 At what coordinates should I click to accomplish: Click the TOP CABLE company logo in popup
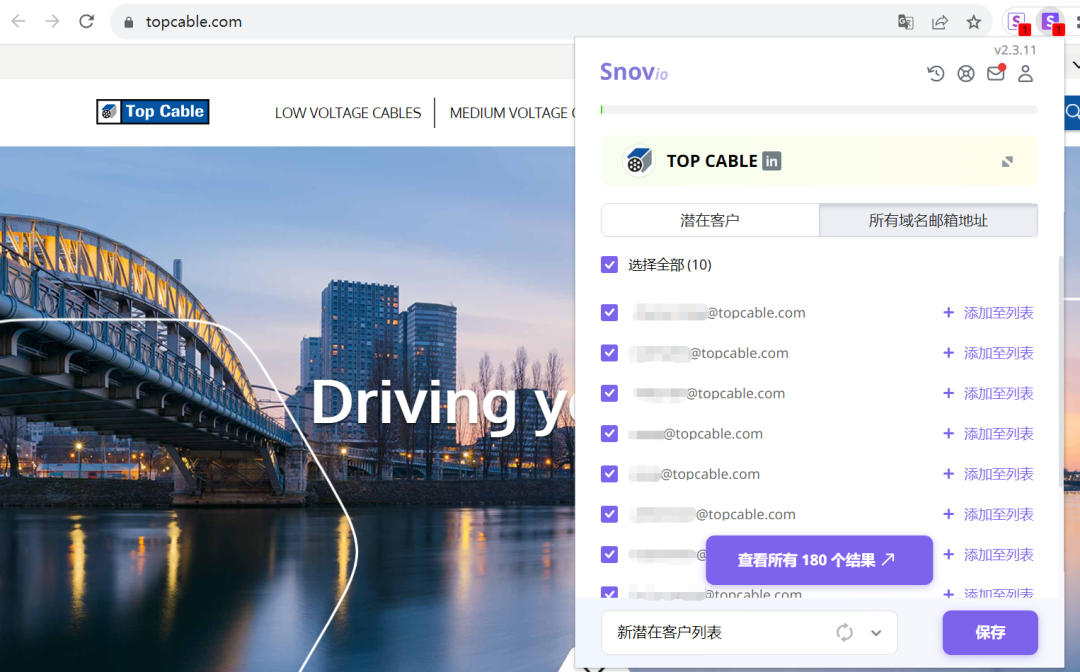pos(638,161)
